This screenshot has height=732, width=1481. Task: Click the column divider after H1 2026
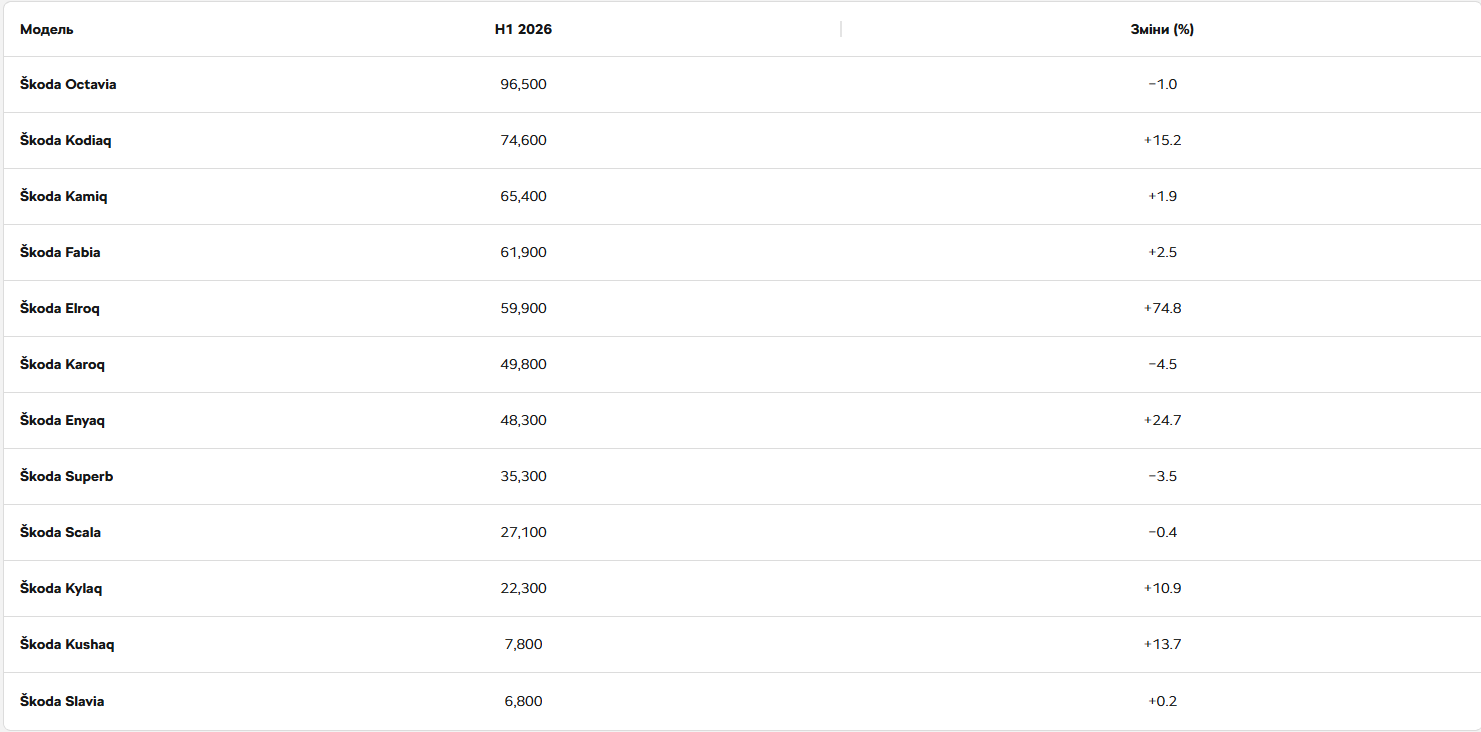[841, 30]
